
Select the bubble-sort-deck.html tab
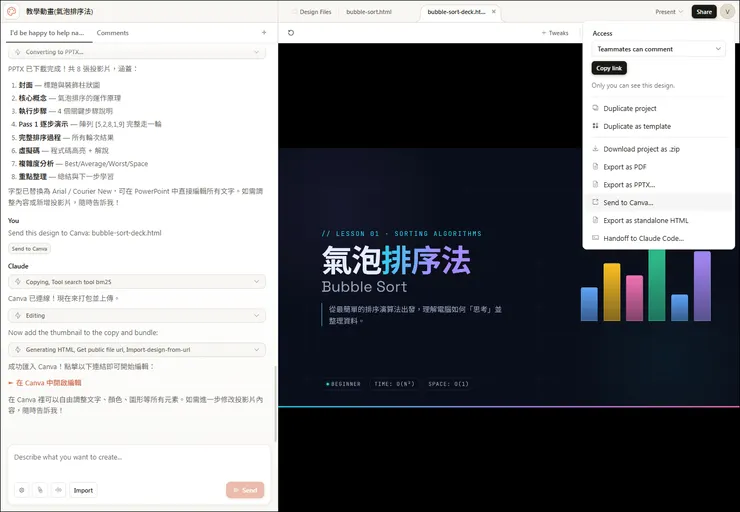coord(456,12)
